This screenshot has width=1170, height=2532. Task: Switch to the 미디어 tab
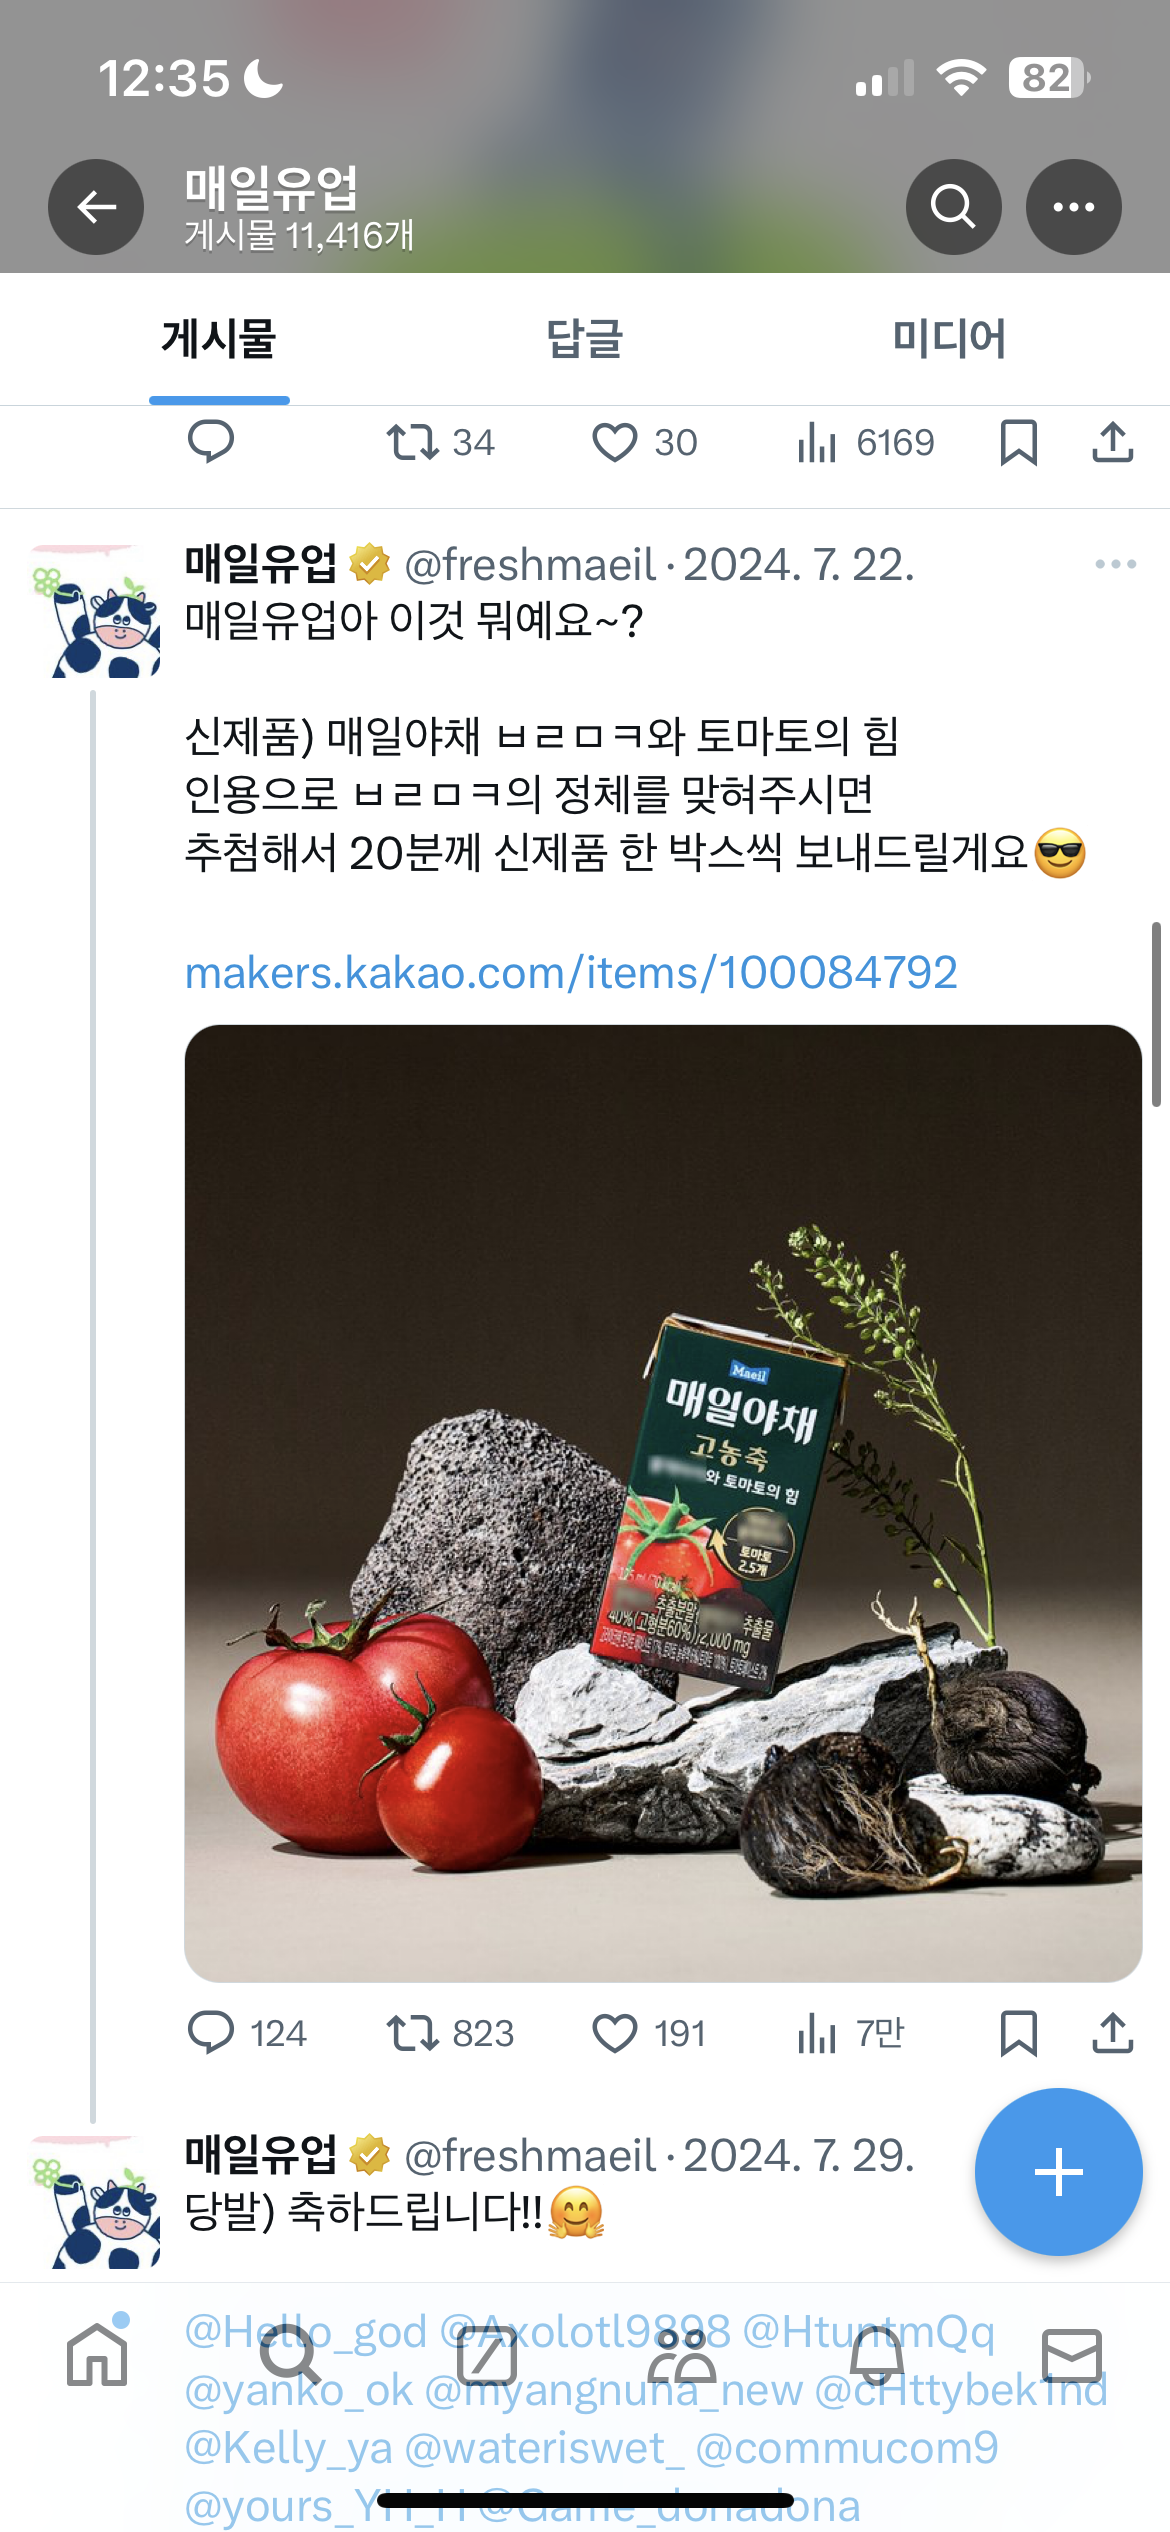pos(949,339)
